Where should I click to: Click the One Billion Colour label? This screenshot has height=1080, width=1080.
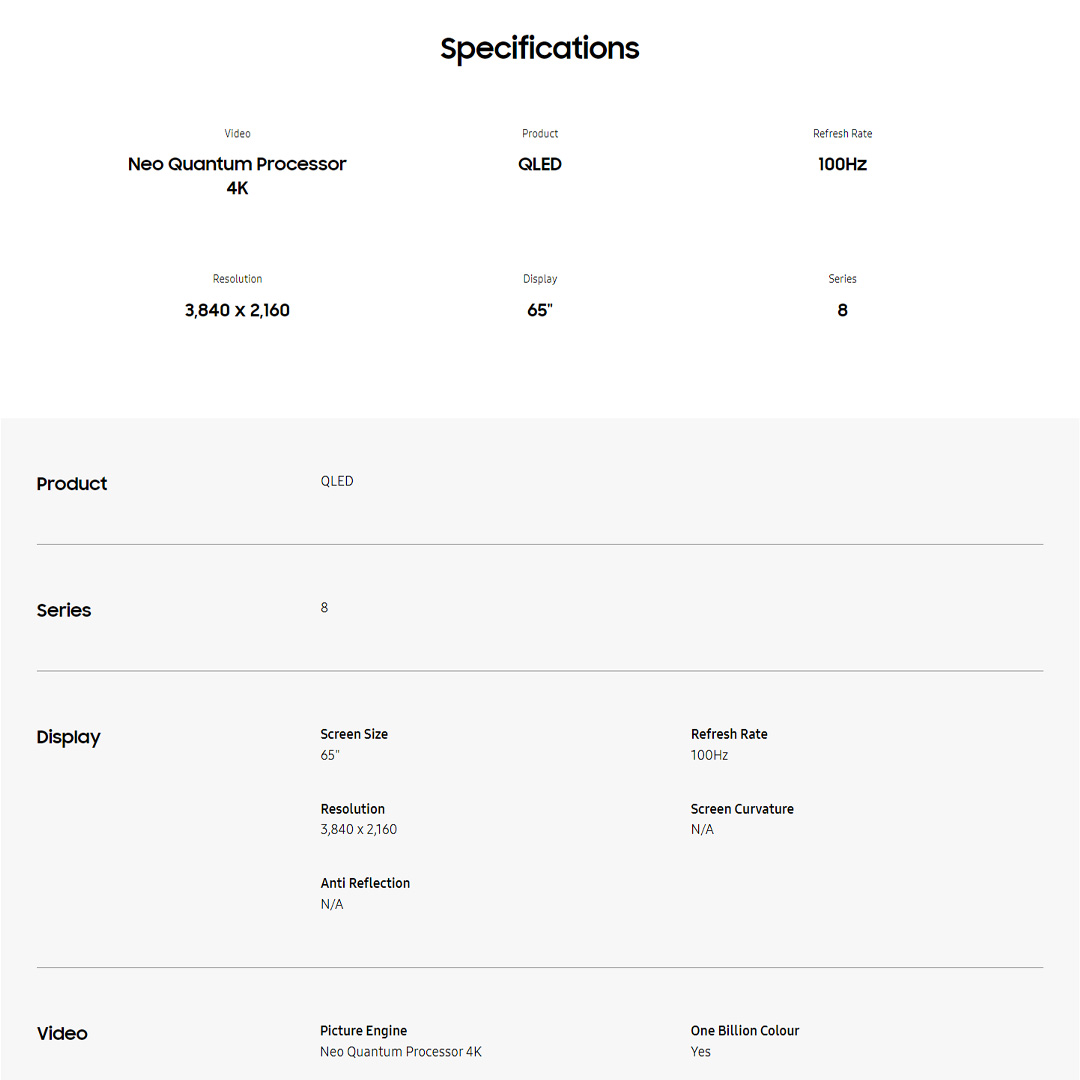tap(745, 1030)
